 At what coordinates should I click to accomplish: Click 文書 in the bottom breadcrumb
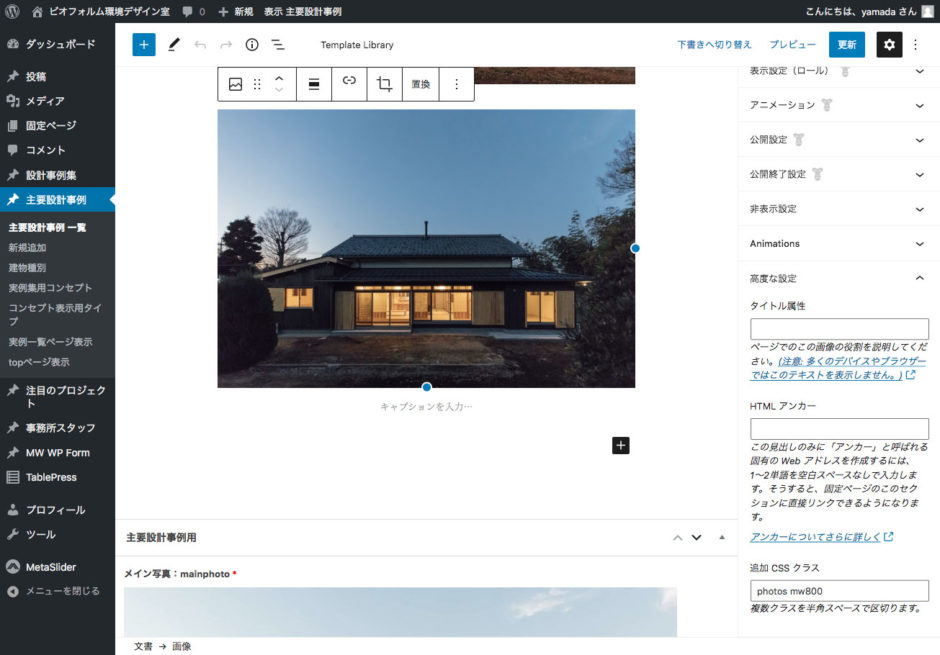click(143, 647)
